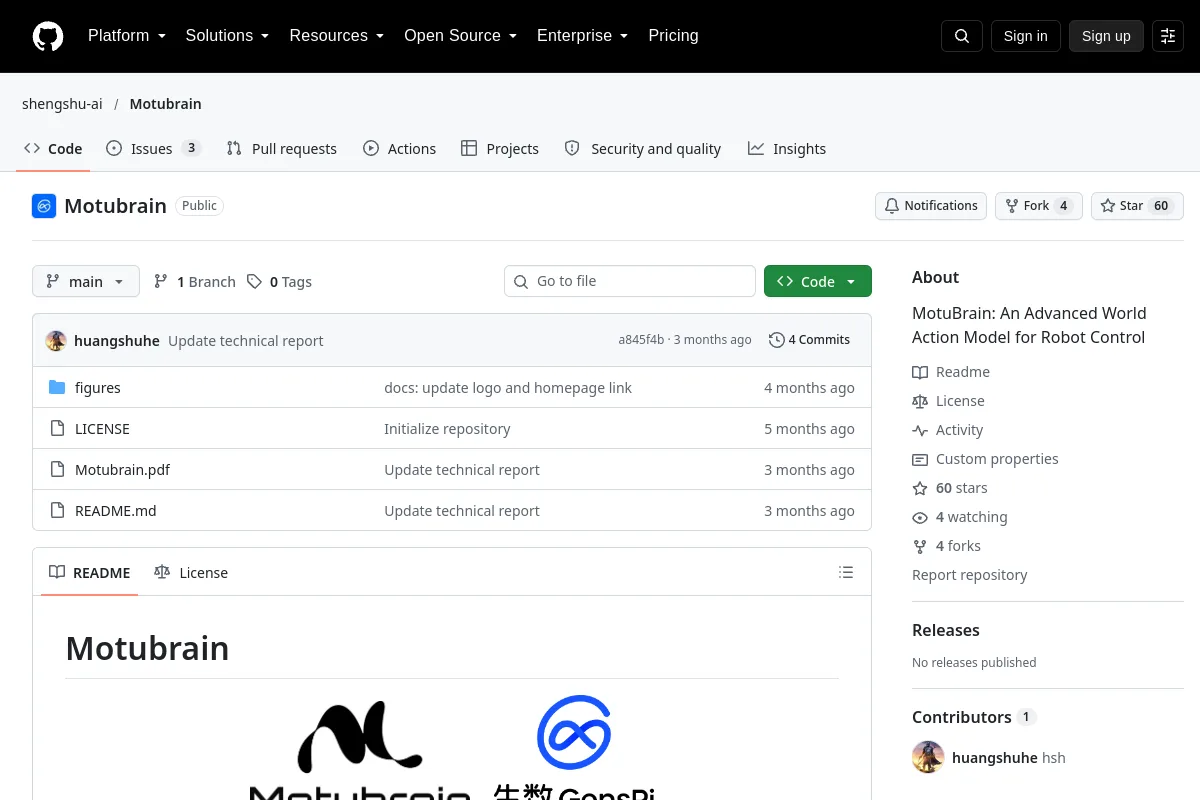Expand the Platform menu
The width and height of the screenshot is (1200, 800).
(x=127, y=36)
